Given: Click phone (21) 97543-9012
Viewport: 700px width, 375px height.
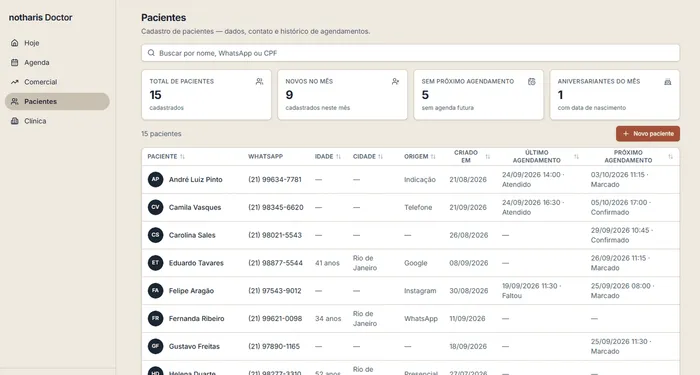Looking at the screenshot, I should pos(275,291).
